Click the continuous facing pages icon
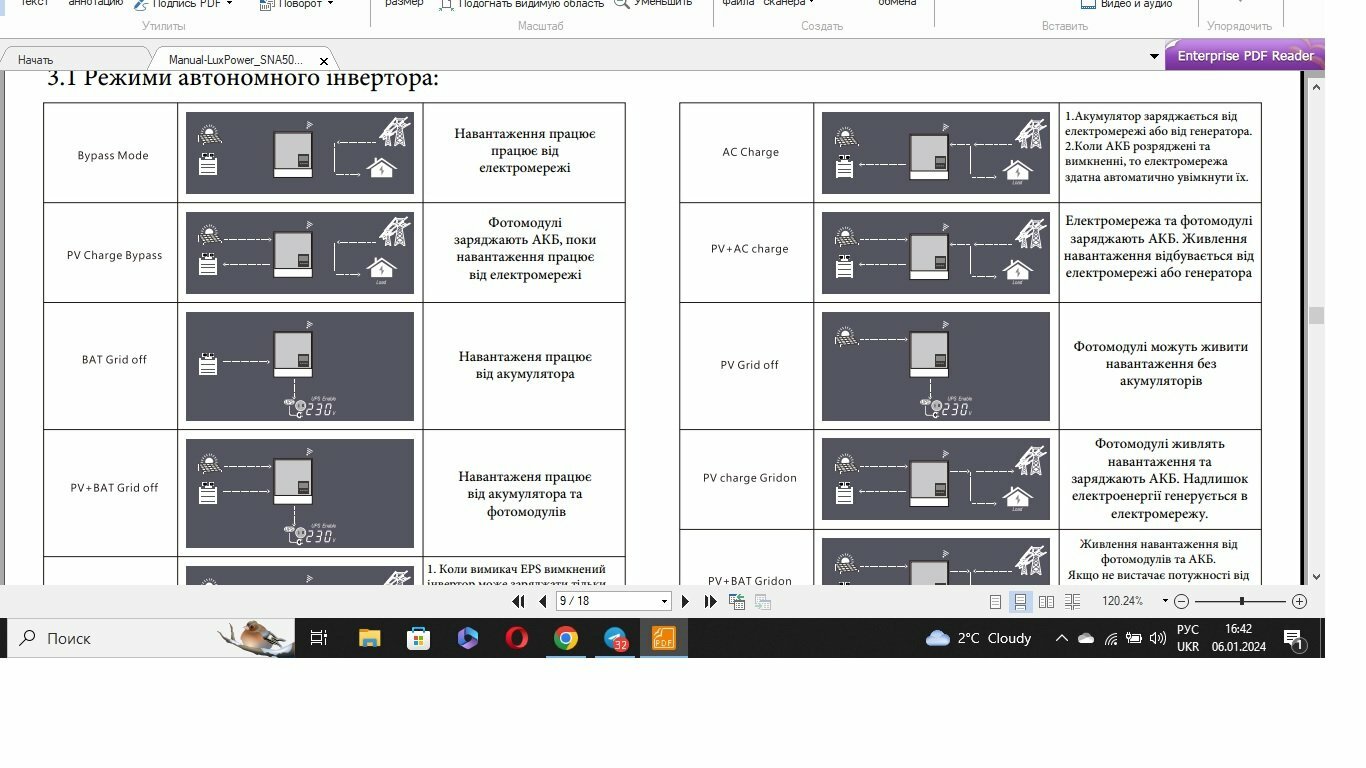This screenshot has height=768, width=1366. pyautogui.click(x=1072, y=601)
